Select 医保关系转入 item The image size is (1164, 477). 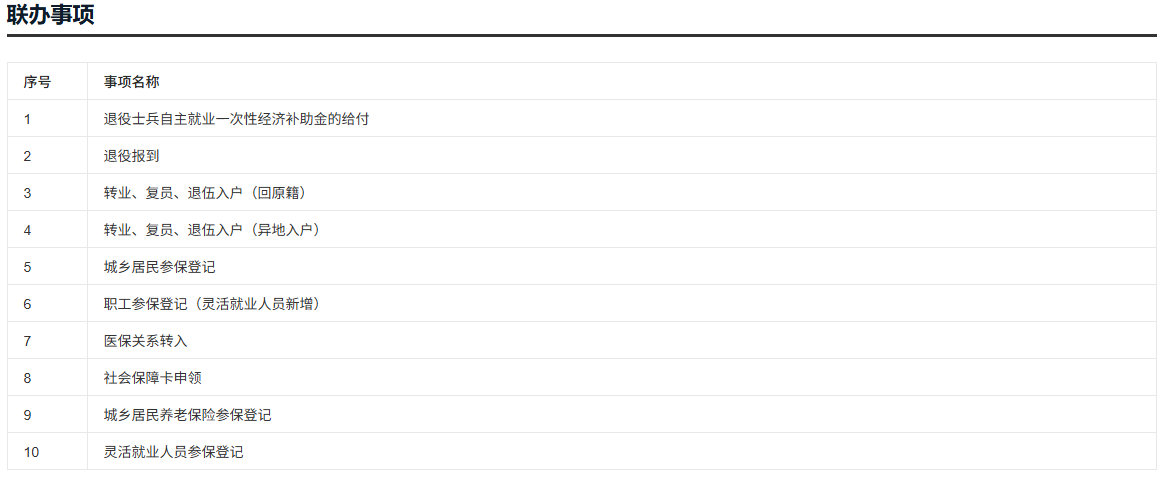[x=145, y=341]
